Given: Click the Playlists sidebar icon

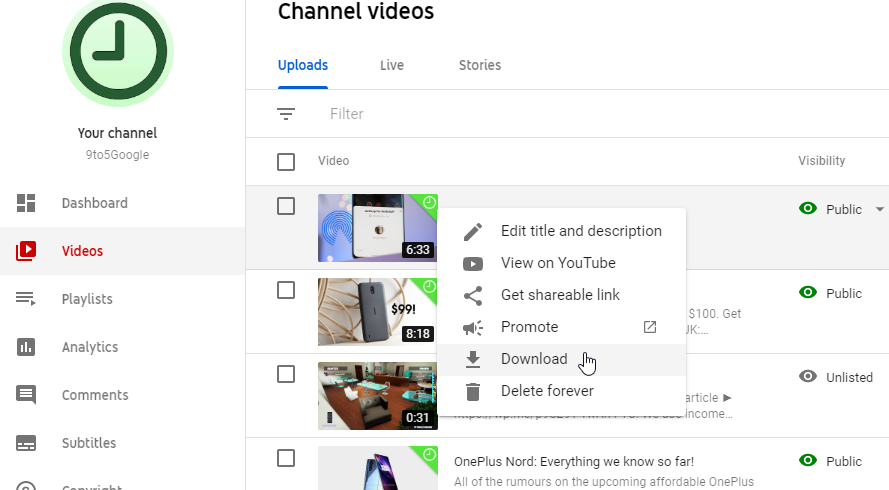Looking at the screenshot, I should coord(26,299).
